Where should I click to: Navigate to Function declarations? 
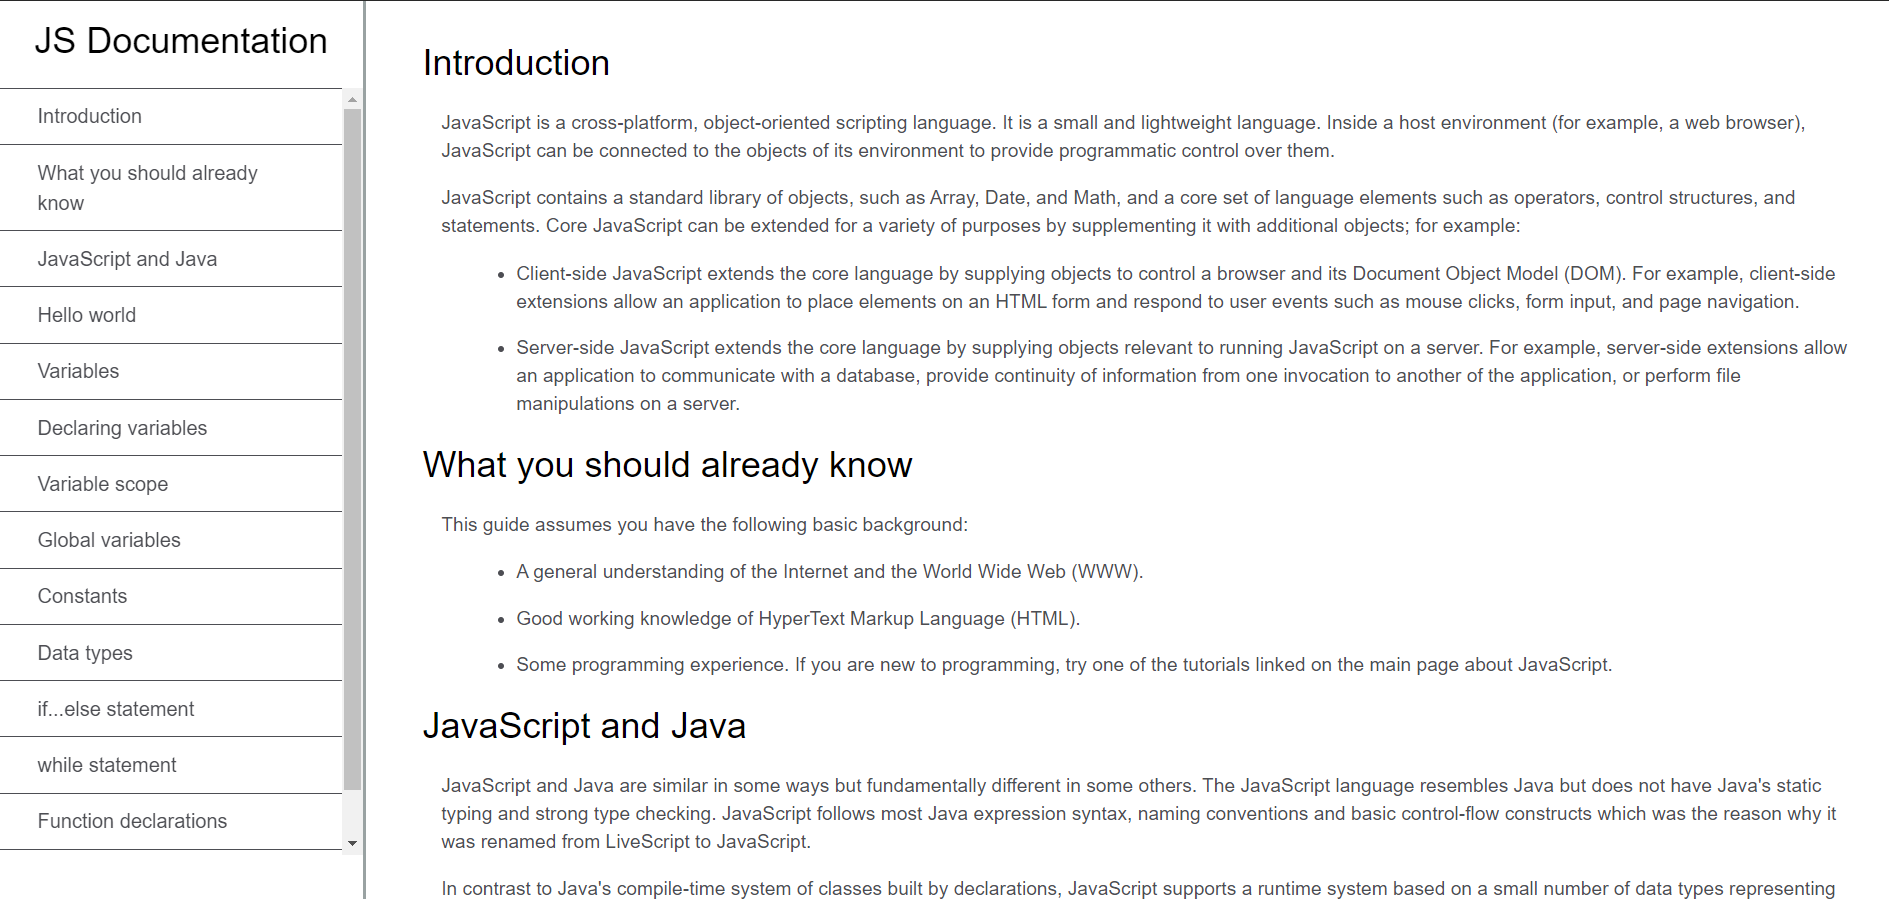[132, 821]
